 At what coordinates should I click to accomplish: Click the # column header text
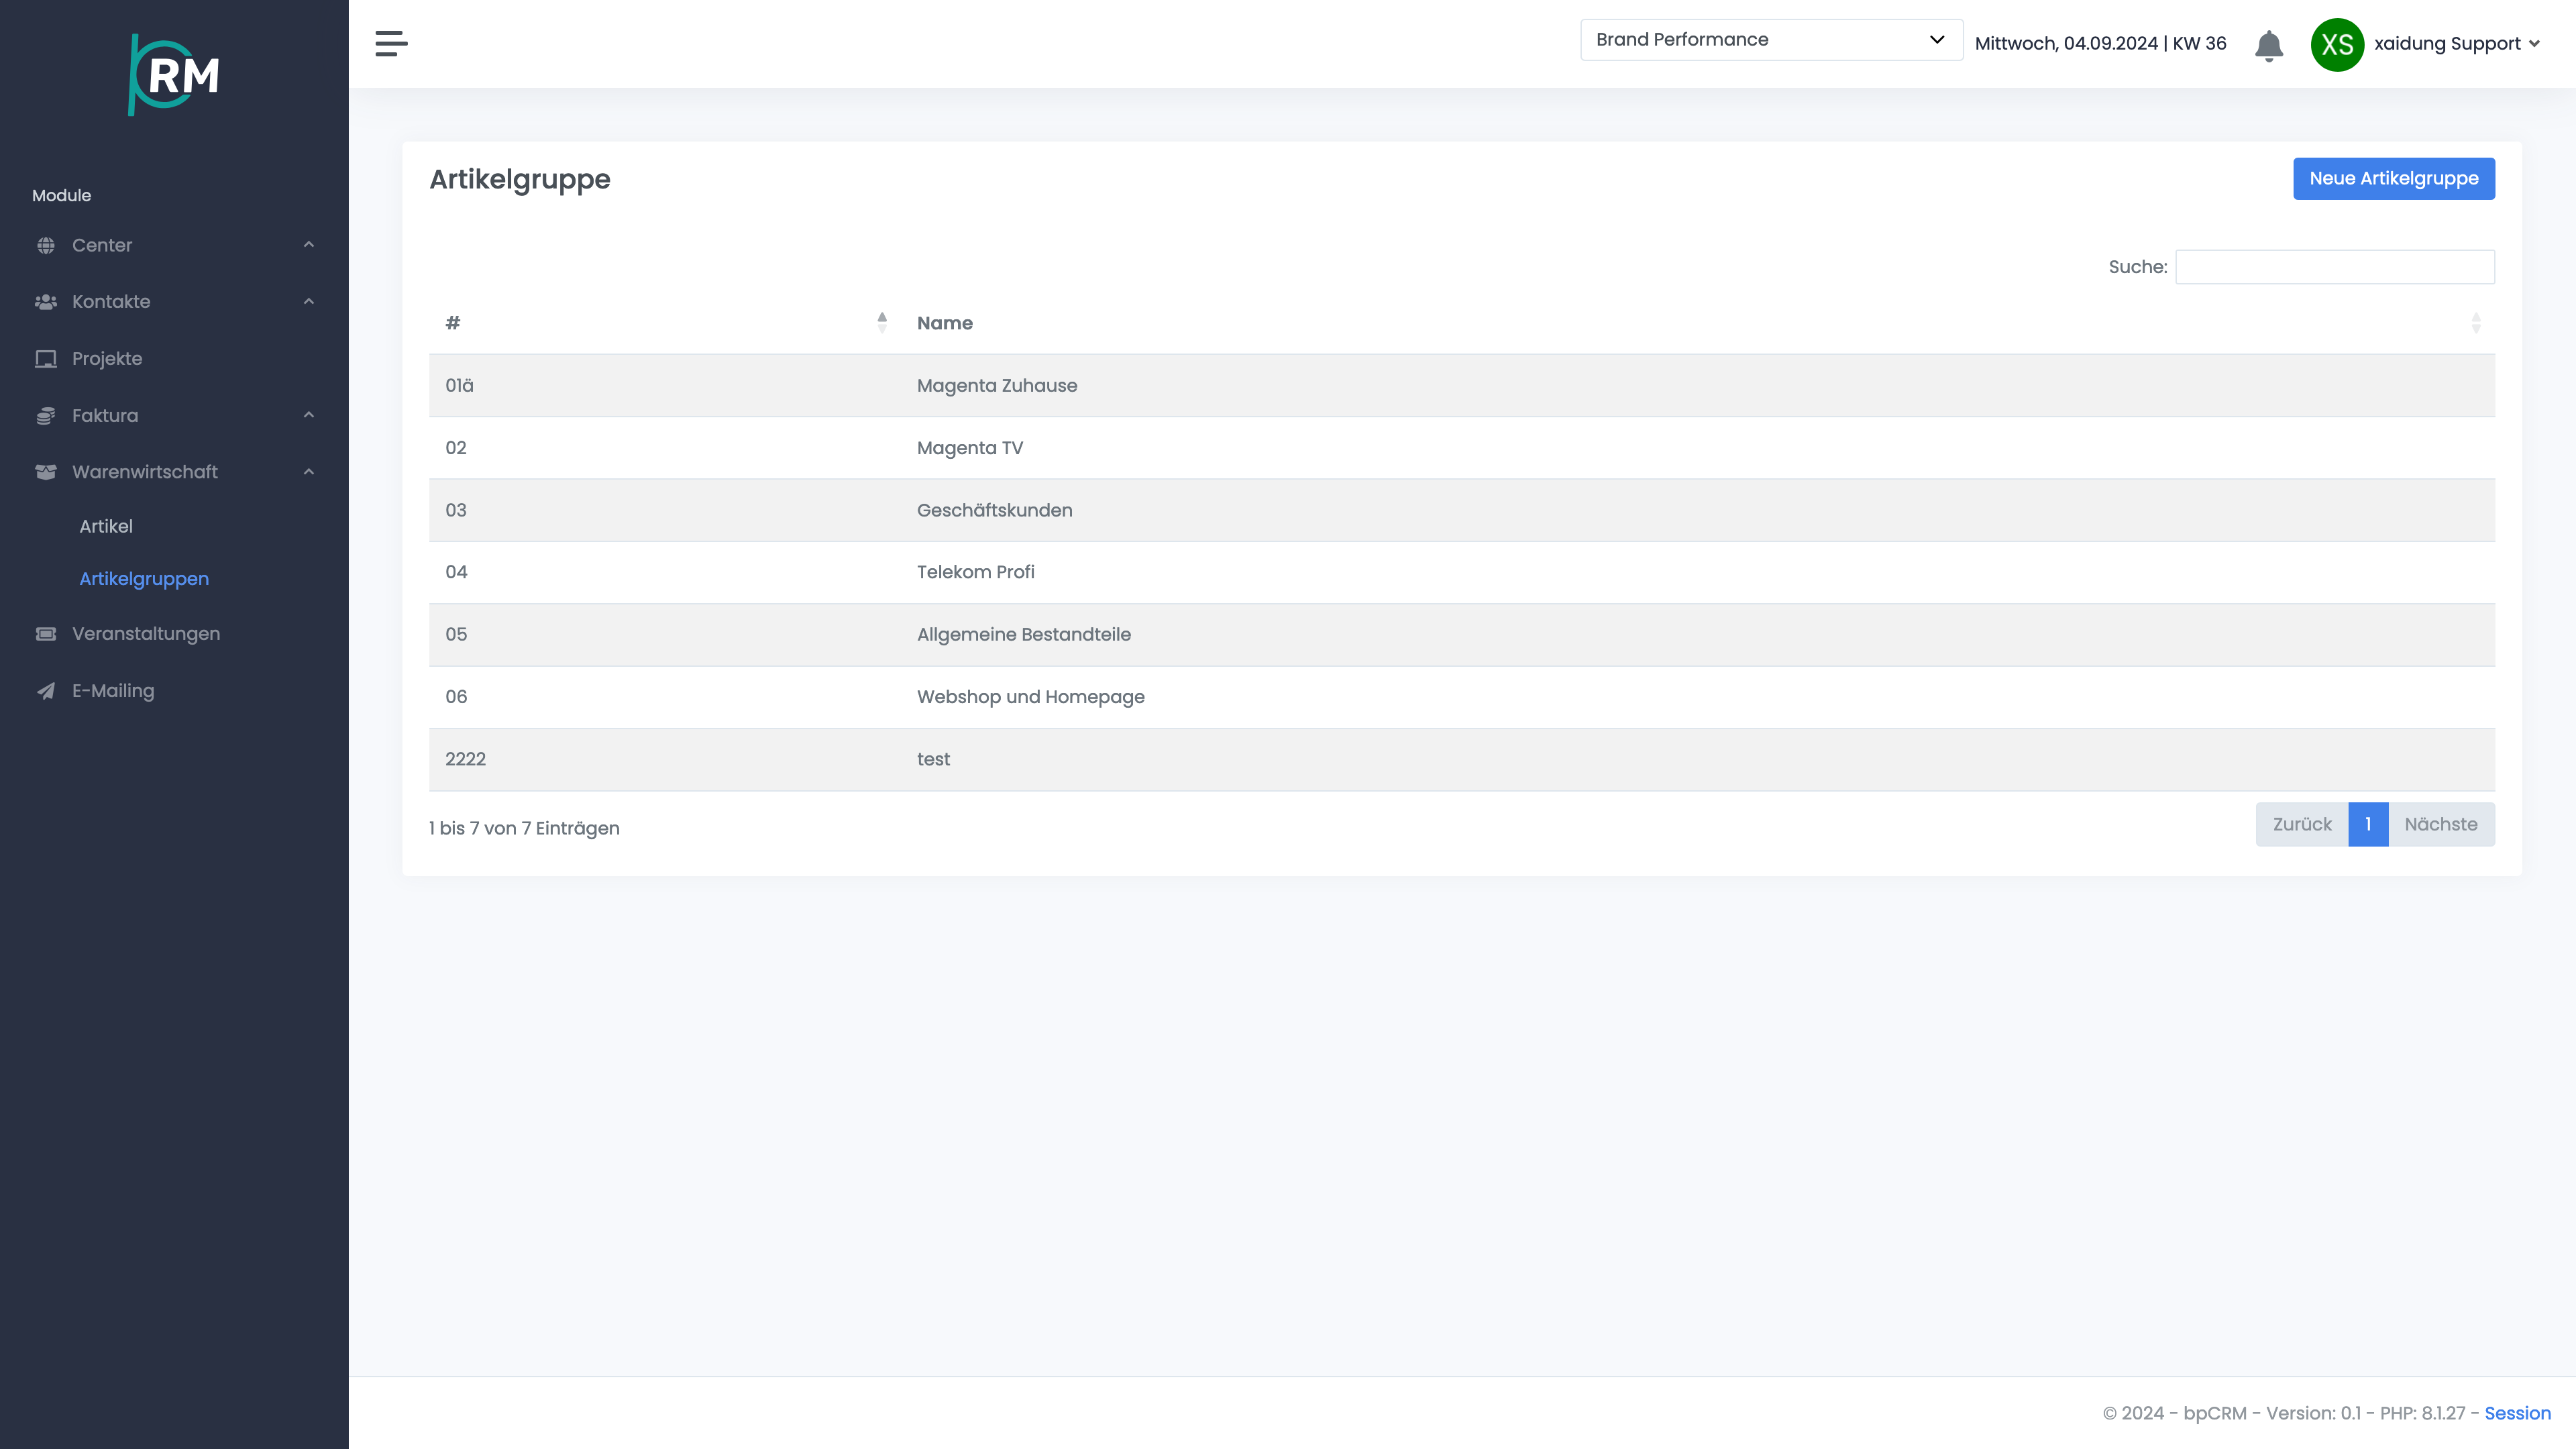coord(453,323)
